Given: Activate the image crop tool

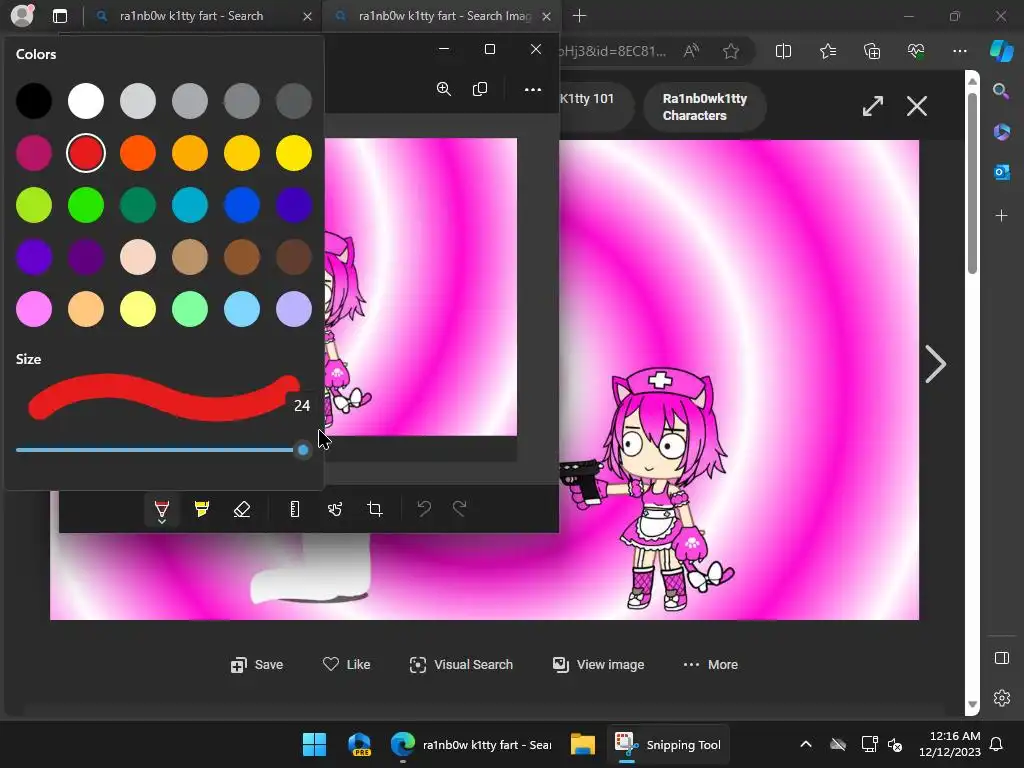Looking at the screenshot, I should point(375,509).
